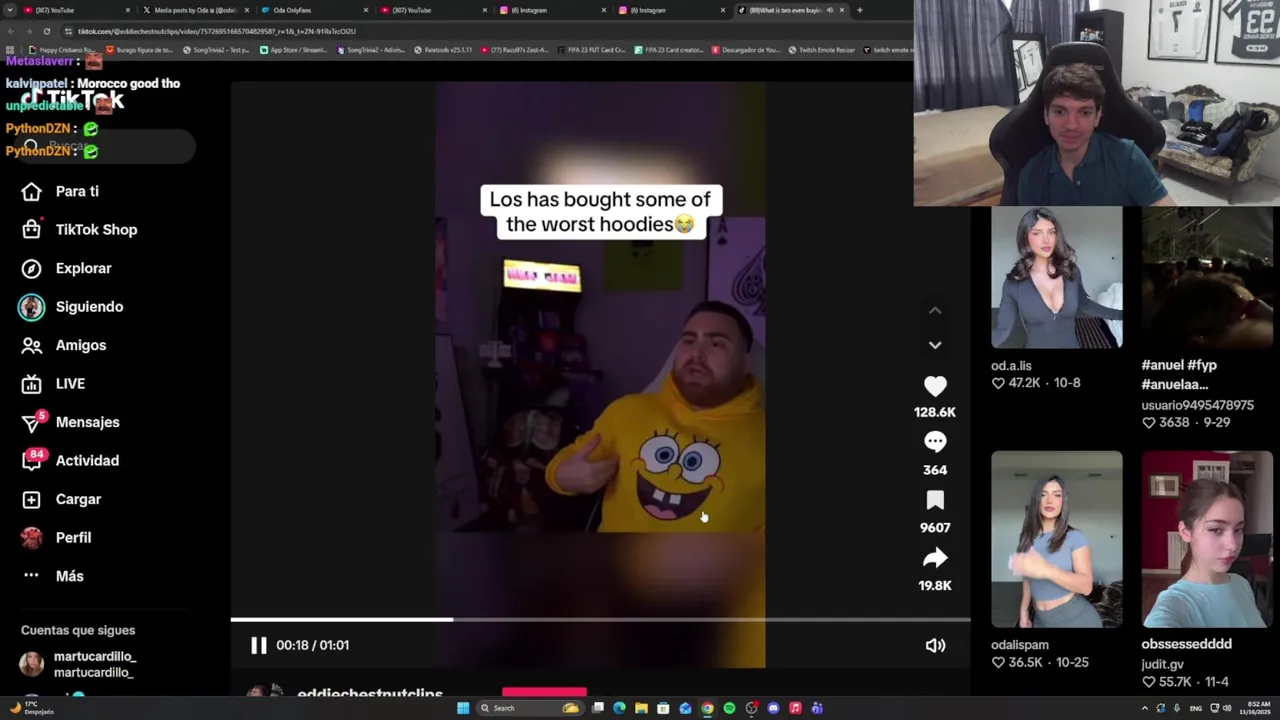Open the Faletools v25.1.11 bookmark
The image size is (1280, 720).
pyautogui.click(x=442, y=50)
